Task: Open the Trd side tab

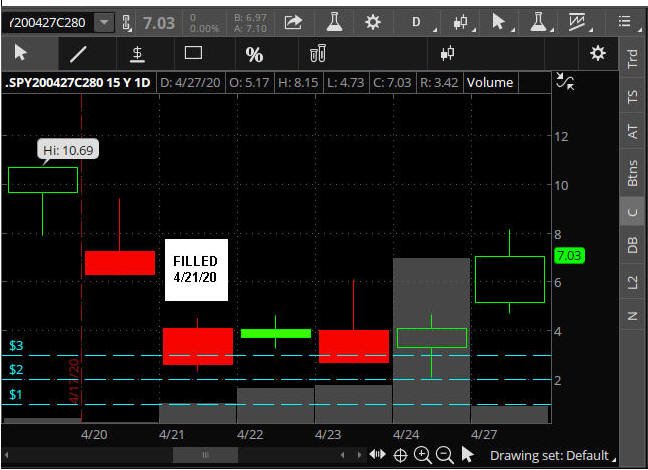Action: [x=632, y=59]
